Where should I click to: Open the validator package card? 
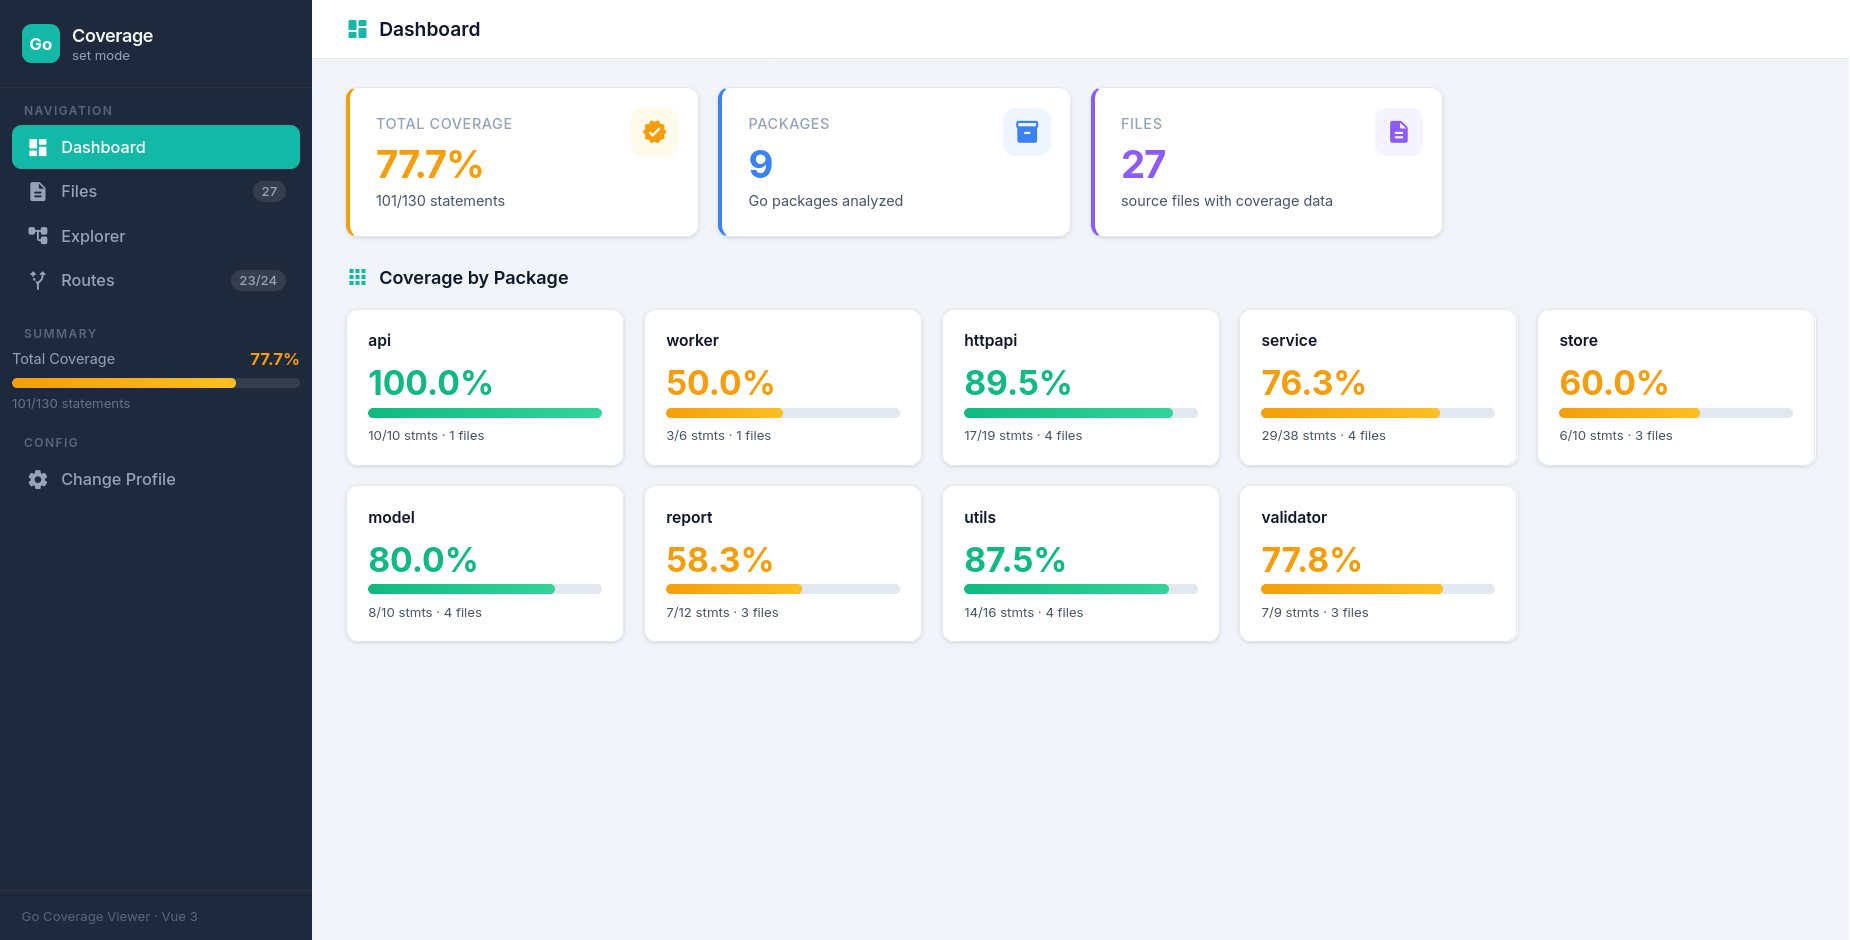point(1377,564)
